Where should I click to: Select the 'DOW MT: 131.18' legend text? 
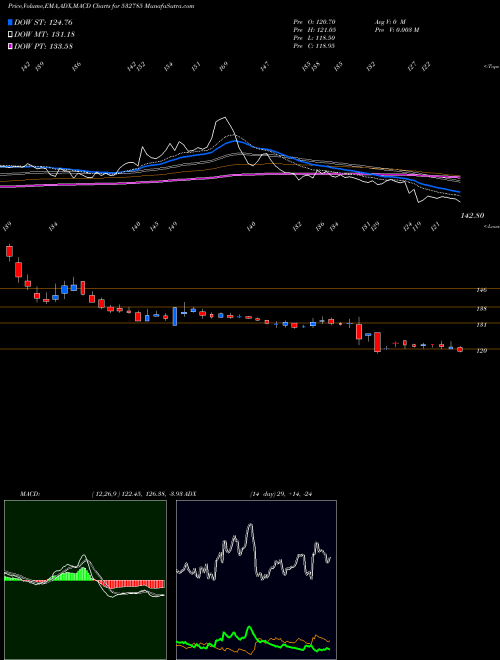44,35
